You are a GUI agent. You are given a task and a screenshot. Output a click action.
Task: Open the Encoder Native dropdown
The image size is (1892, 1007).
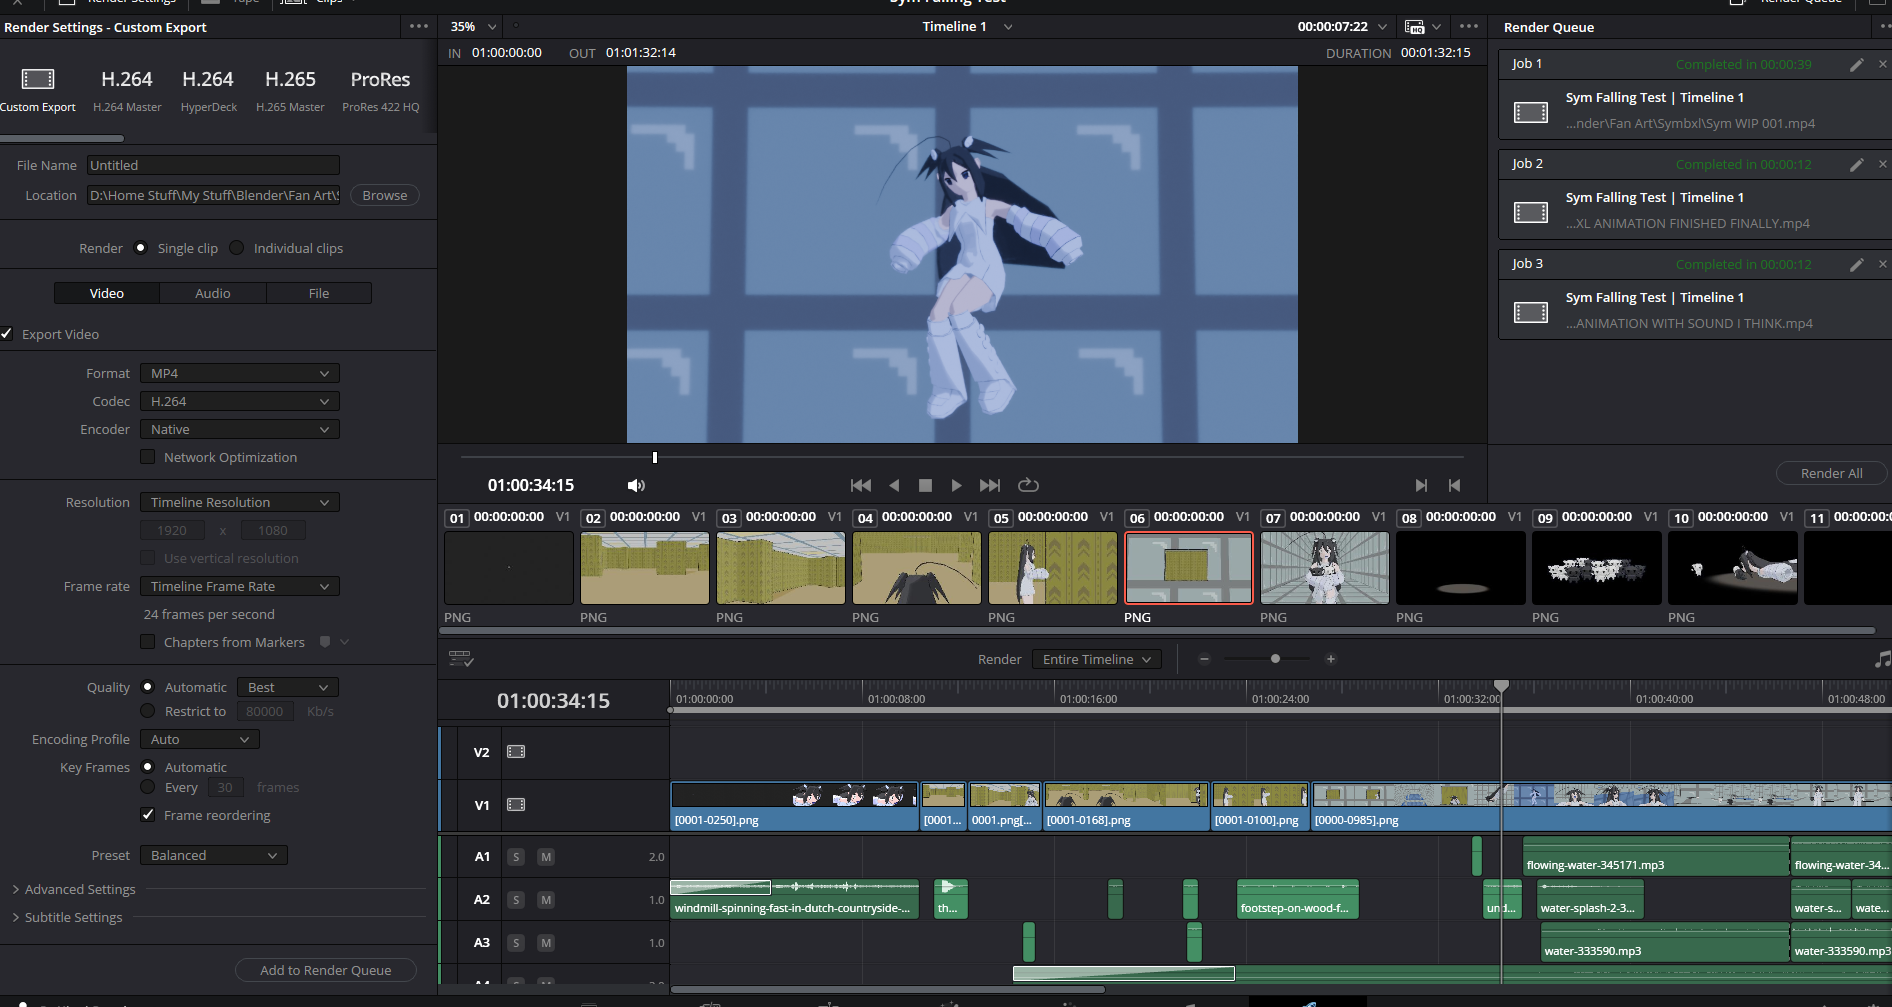[x=240, y=429]
